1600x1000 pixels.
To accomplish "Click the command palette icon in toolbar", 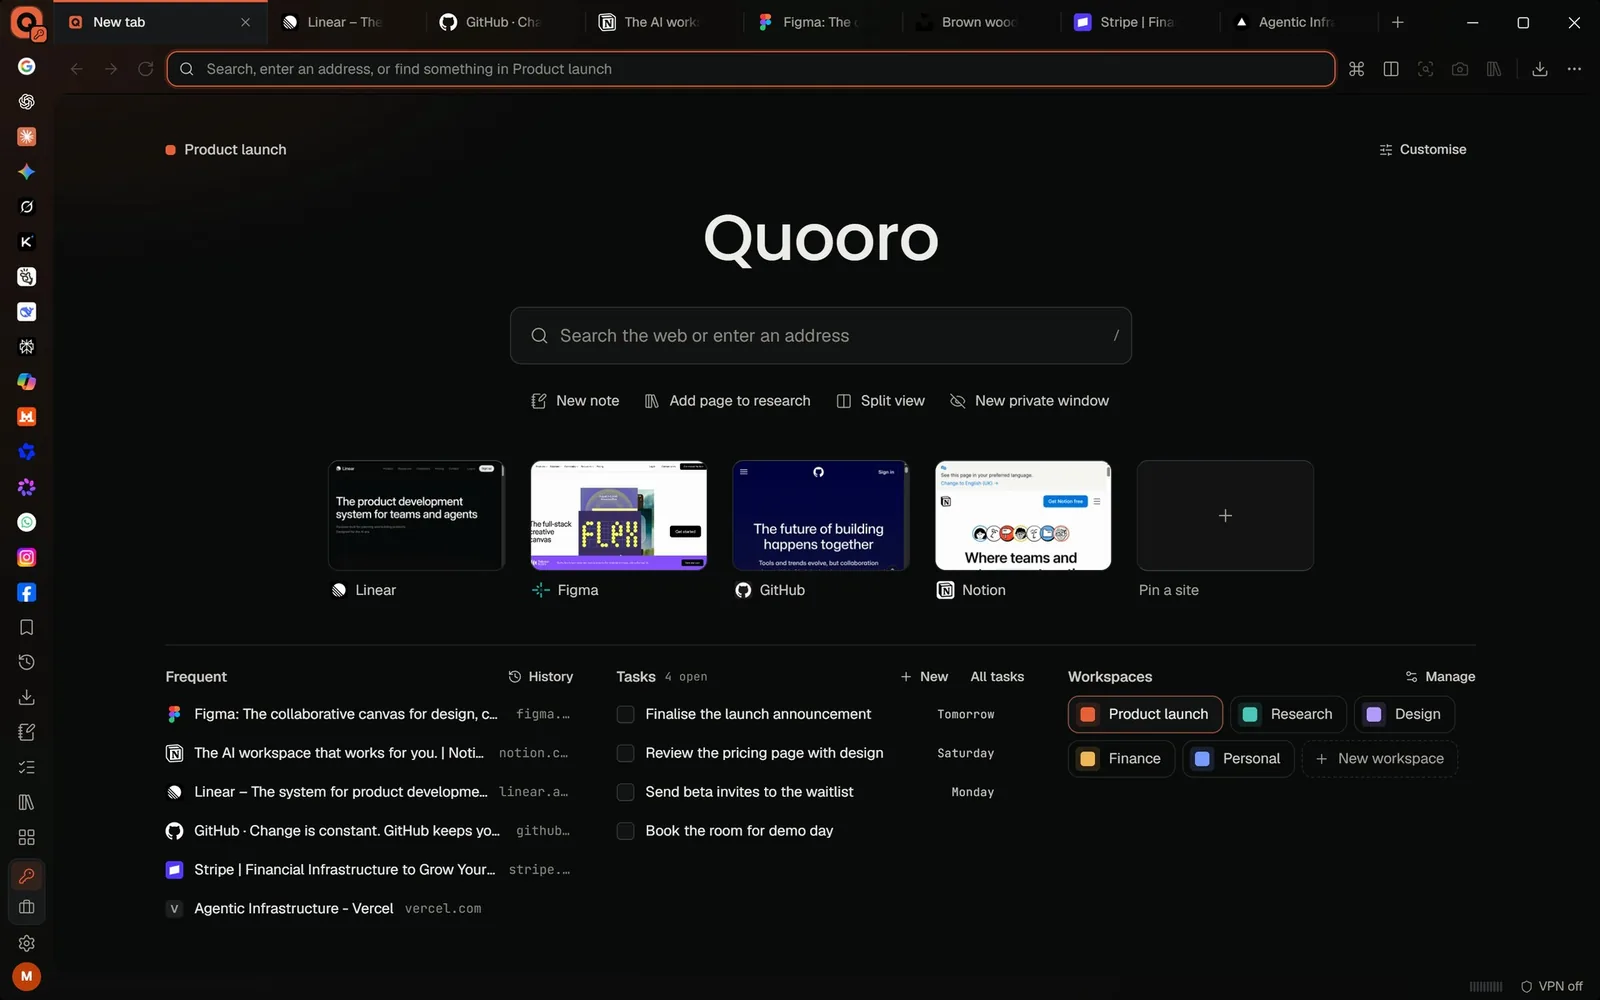I will tap(1356, 69).
